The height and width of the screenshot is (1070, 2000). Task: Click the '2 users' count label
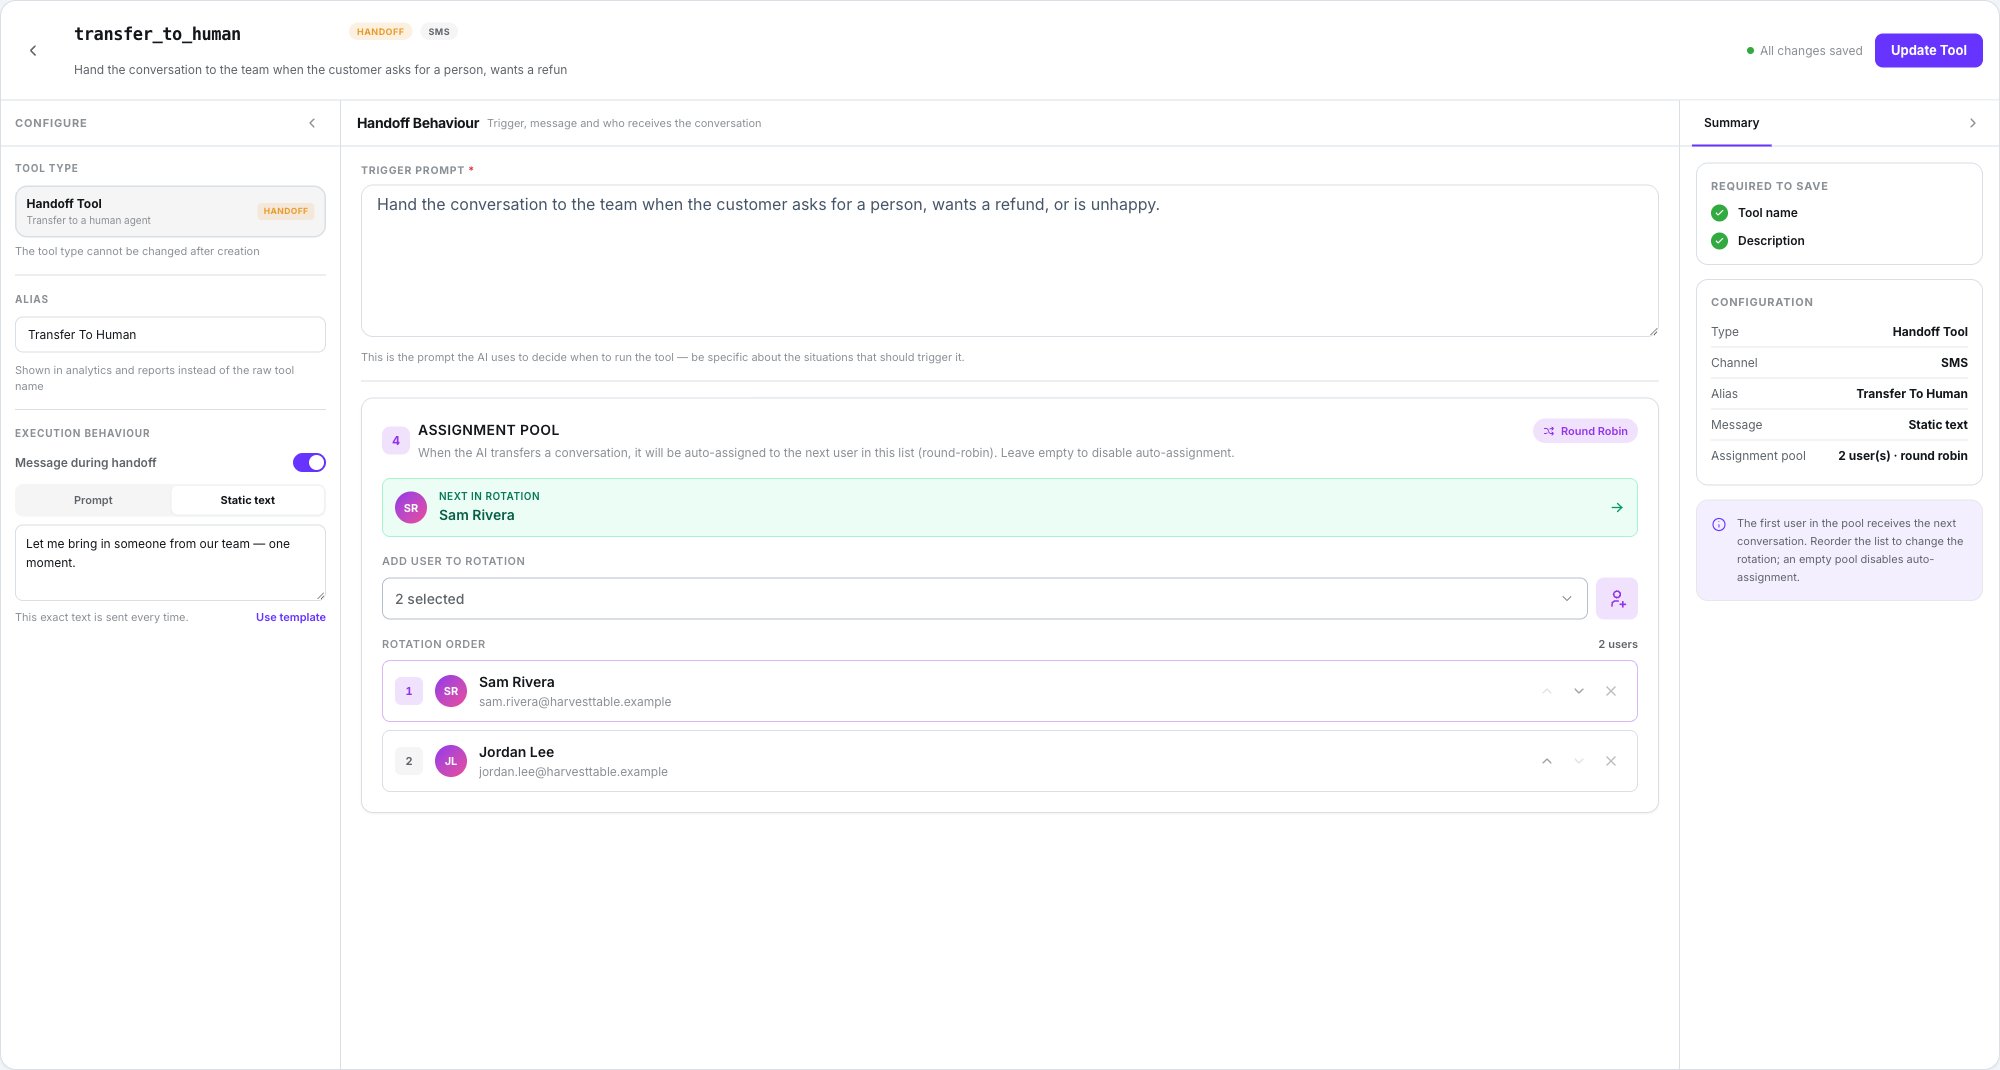pos(1617,644)
